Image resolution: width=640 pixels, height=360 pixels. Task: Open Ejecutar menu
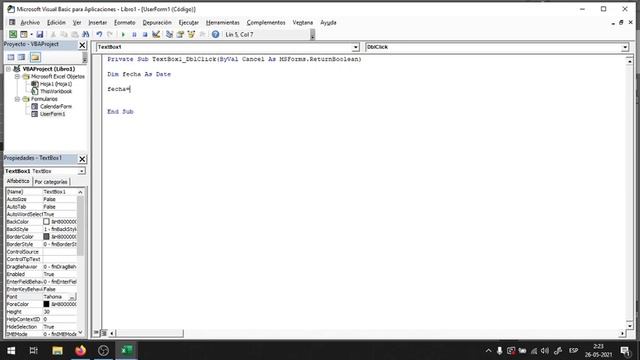coord(189,22)
